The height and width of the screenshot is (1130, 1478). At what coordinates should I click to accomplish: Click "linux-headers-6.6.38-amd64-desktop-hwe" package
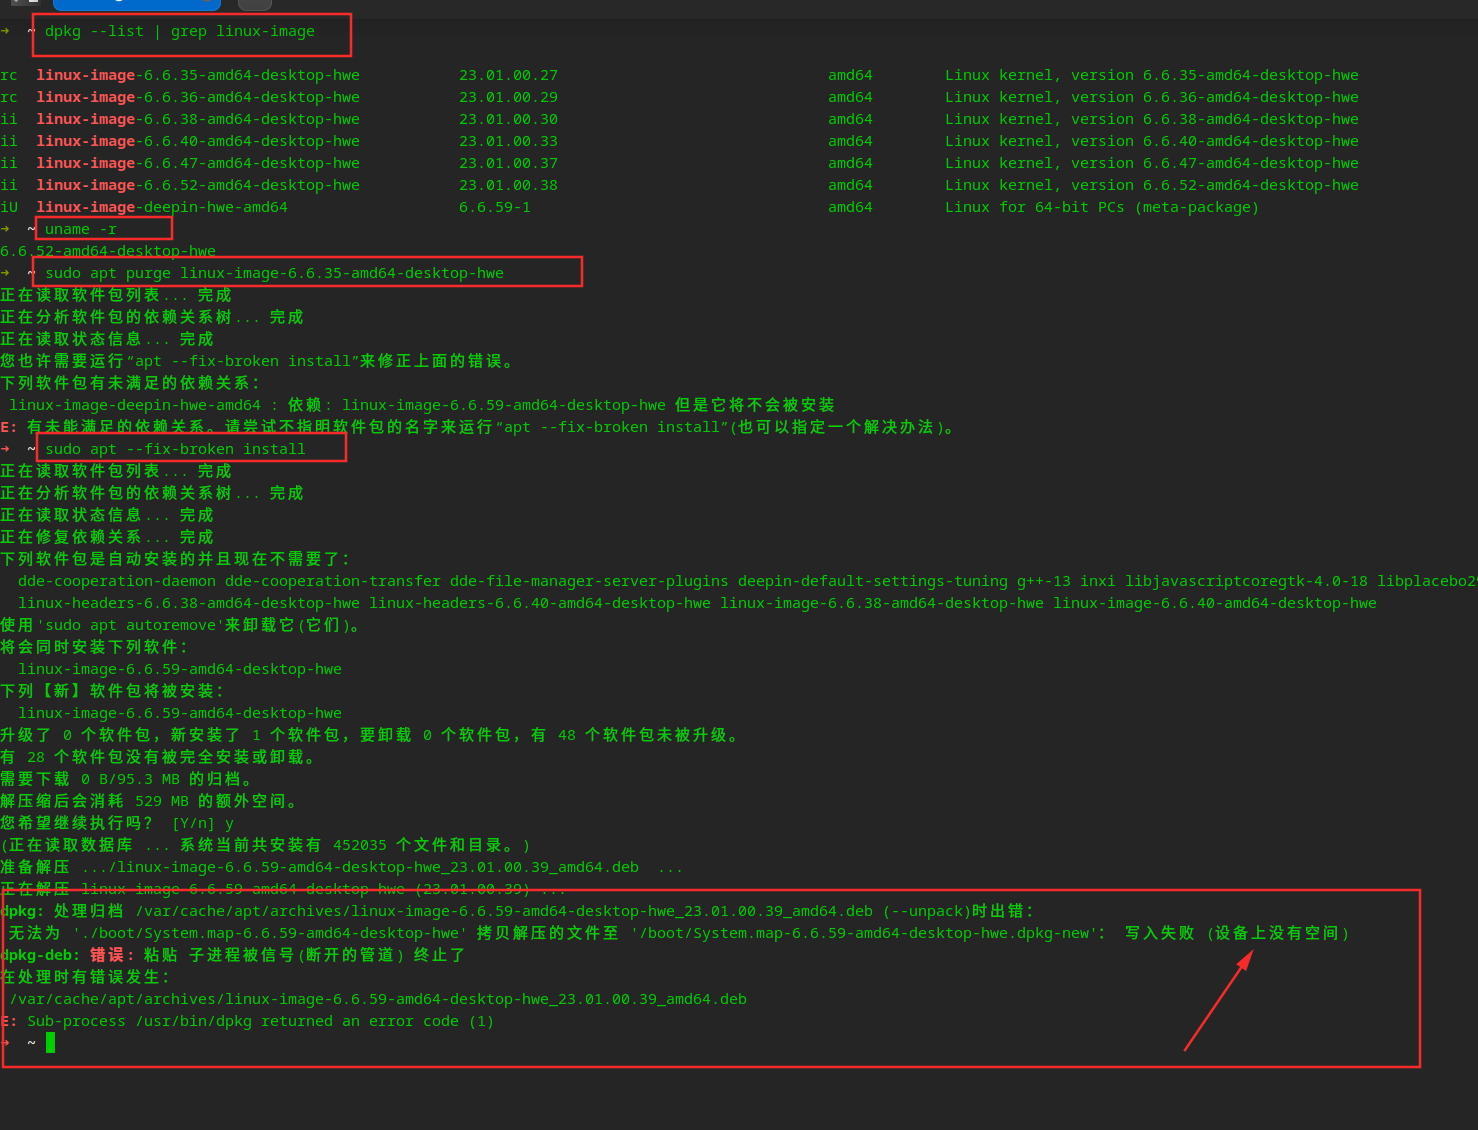189,603
